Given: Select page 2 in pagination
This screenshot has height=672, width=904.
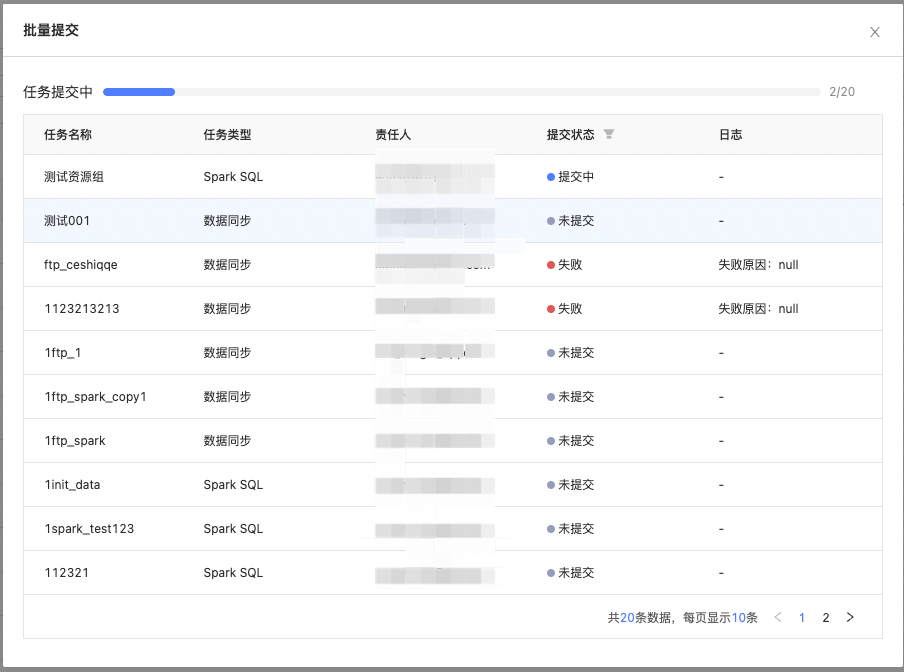Looking at the screenshot, I should point(826,618).
